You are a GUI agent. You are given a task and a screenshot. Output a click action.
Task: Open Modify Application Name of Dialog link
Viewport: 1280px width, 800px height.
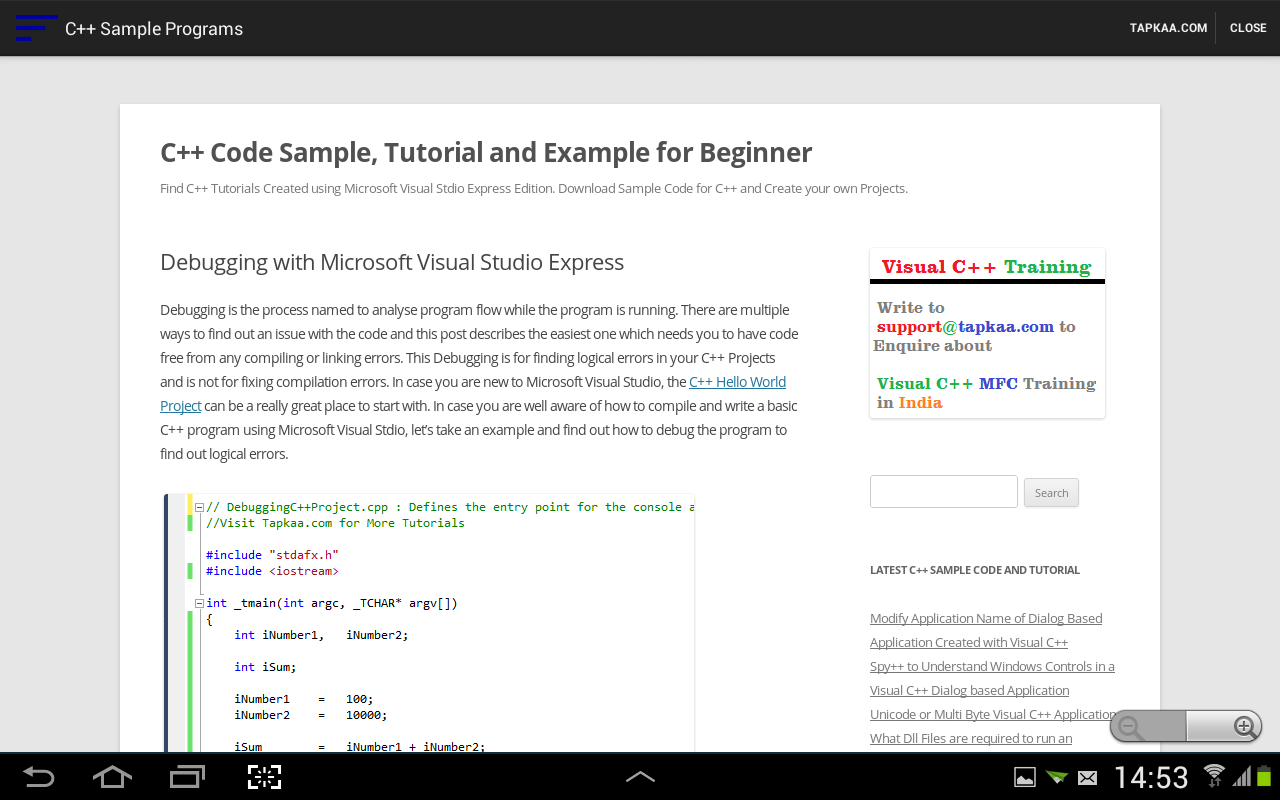click(986, 630)
